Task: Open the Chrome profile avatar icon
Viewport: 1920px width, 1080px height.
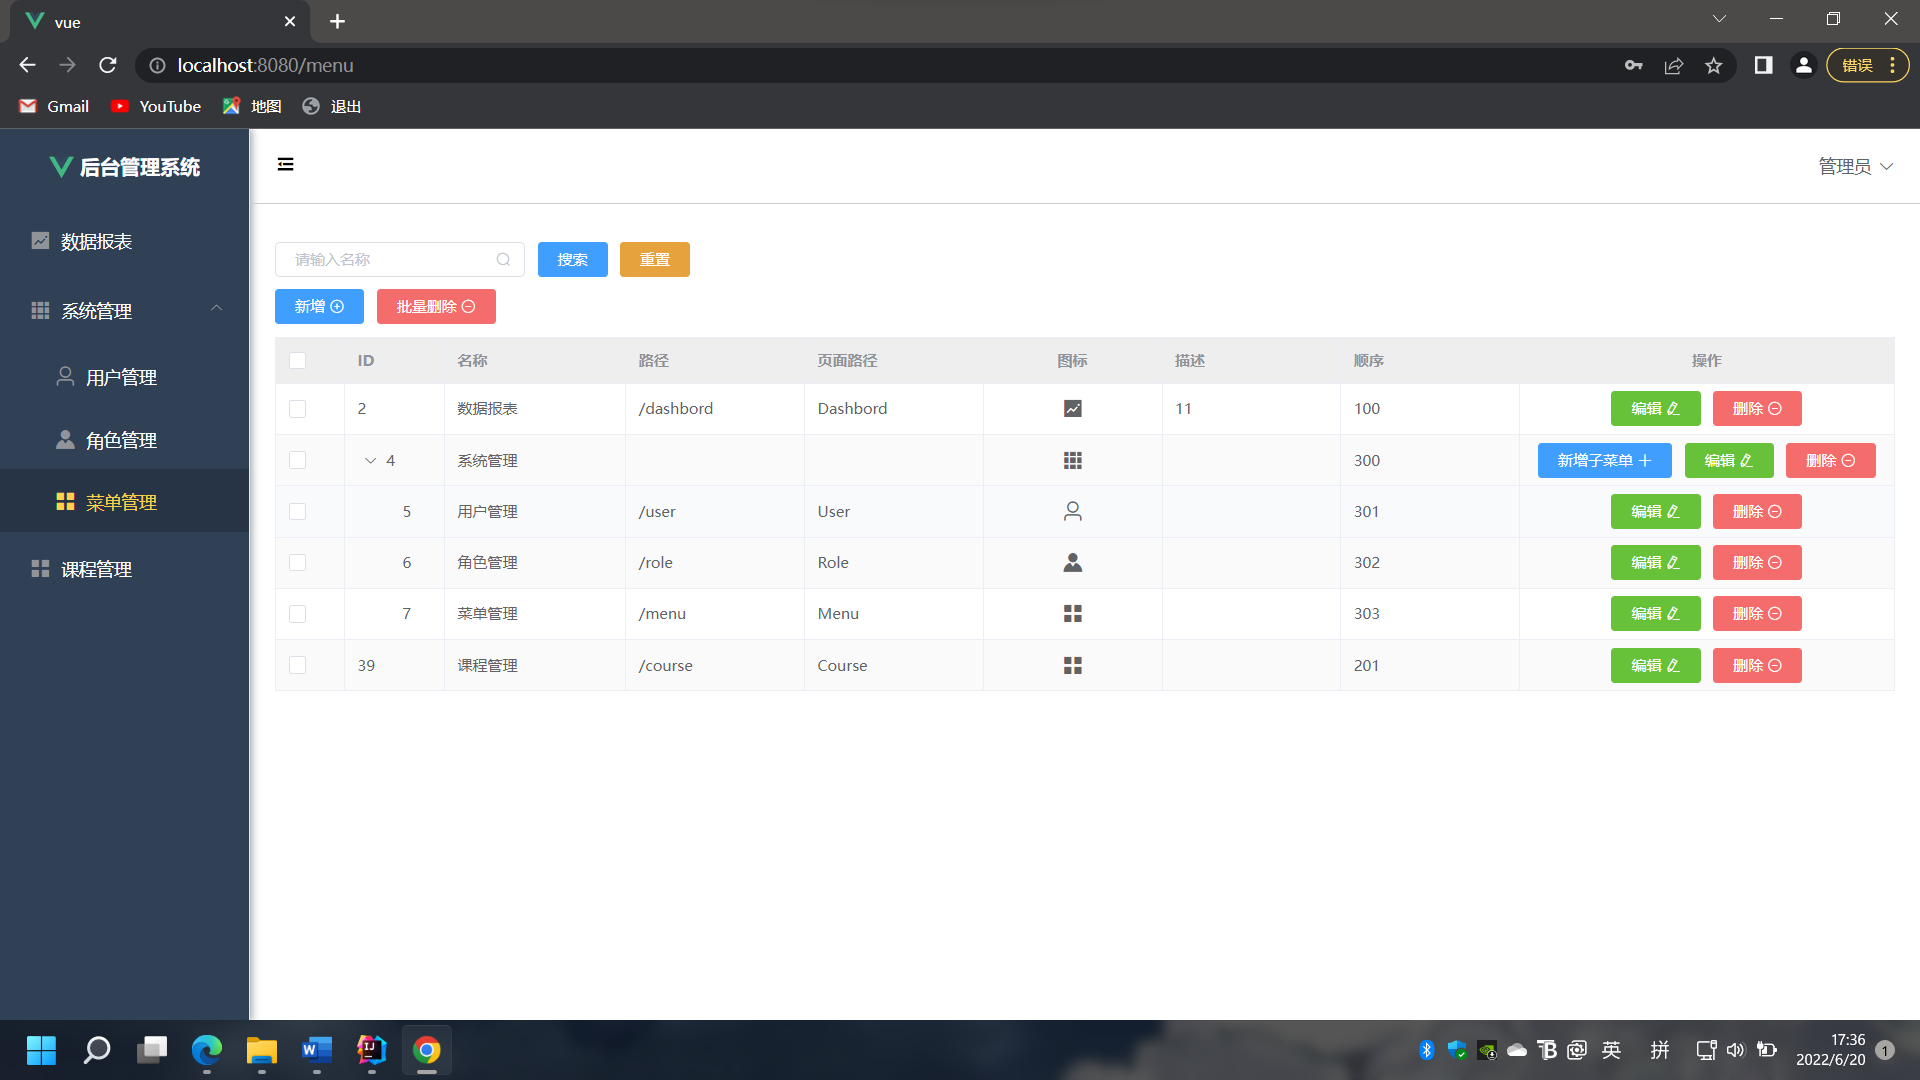Action: (x=1803, y=65)
